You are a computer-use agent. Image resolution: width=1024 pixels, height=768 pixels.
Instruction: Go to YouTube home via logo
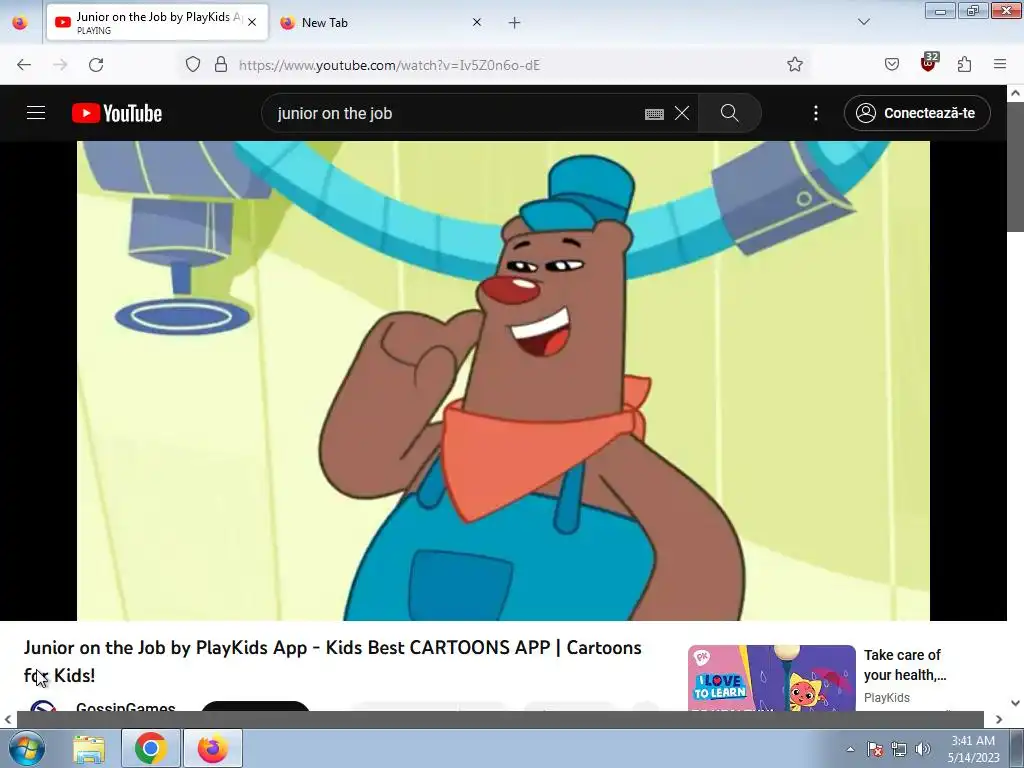coord(117,113)
